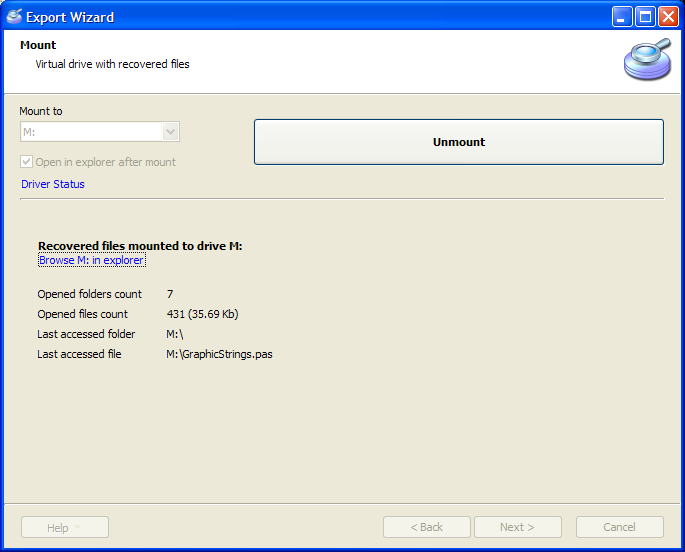Click the Recovered files mounted to drive text
Viewport: 685px width, 552px height.
coord(140,246)
